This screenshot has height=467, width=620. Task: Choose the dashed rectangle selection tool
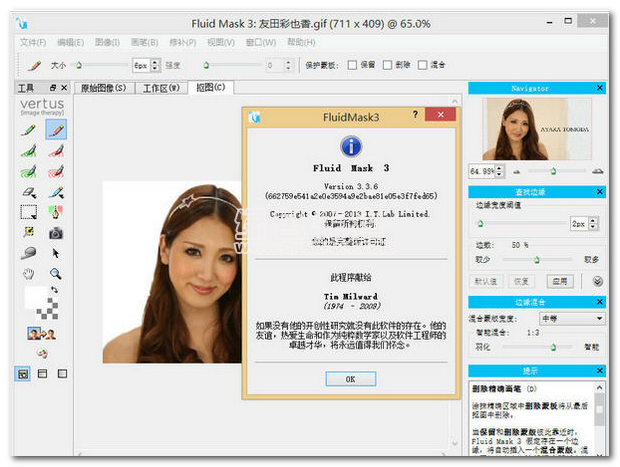tap(28, 212)
